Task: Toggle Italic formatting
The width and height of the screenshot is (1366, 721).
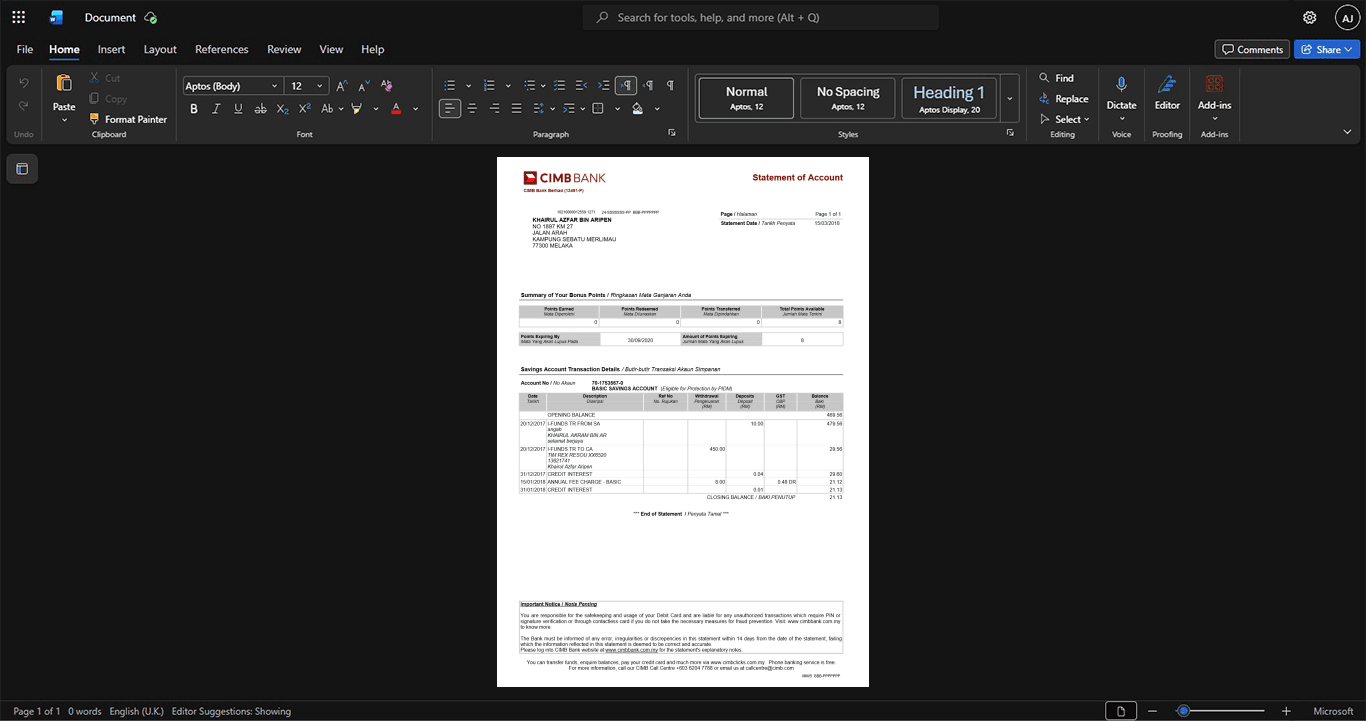Action: [x=216, y=109]
